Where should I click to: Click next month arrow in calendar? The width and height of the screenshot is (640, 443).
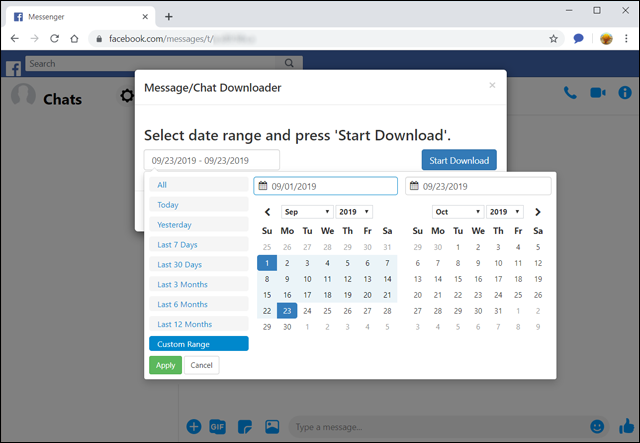click(538, 212)
